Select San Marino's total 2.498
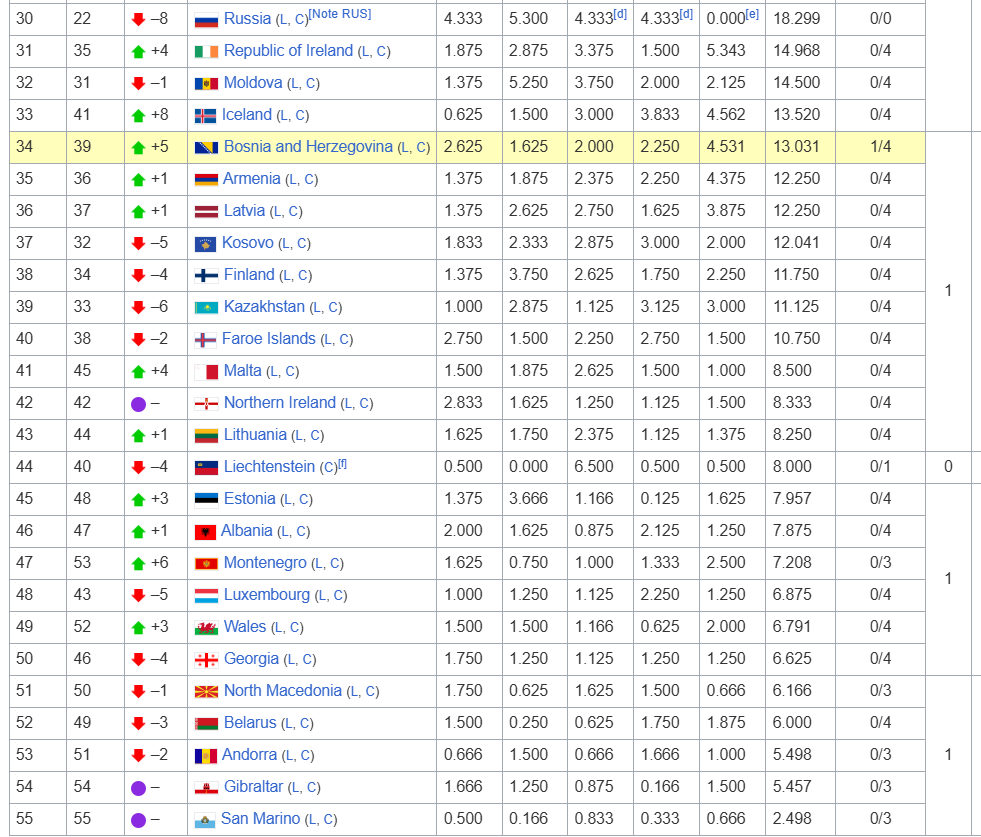The width and height of the screenshot is (981, 837). 791,818
